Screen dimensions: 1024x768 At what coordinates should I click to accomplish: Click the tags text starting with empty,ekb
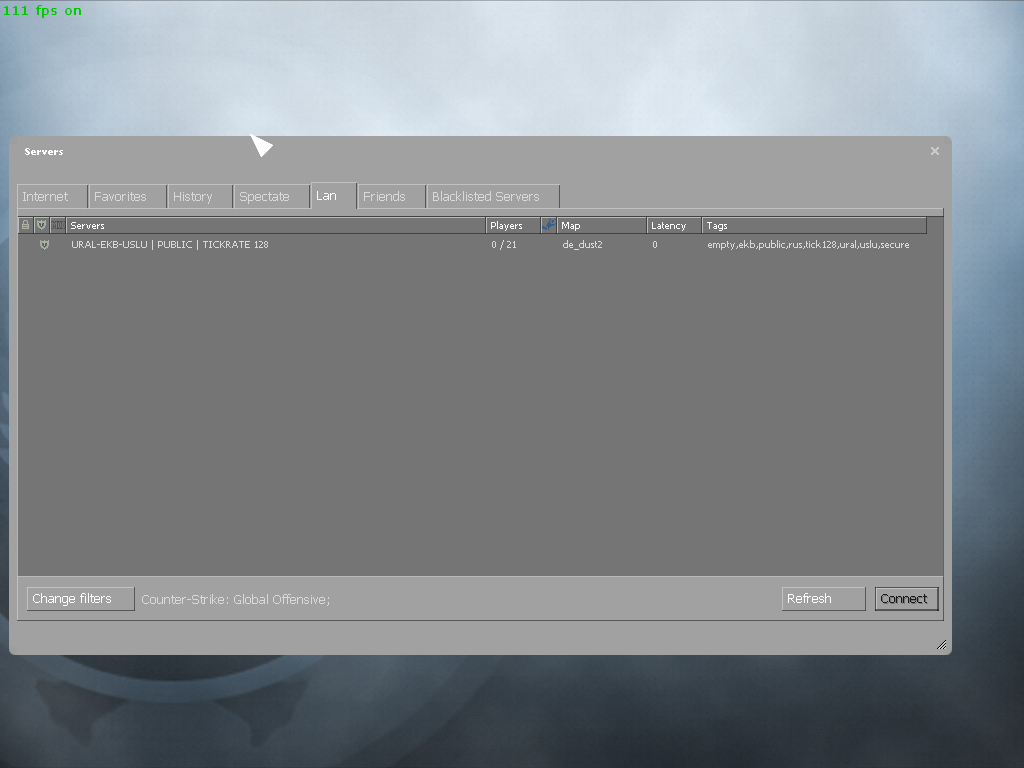tap(808, 245)
